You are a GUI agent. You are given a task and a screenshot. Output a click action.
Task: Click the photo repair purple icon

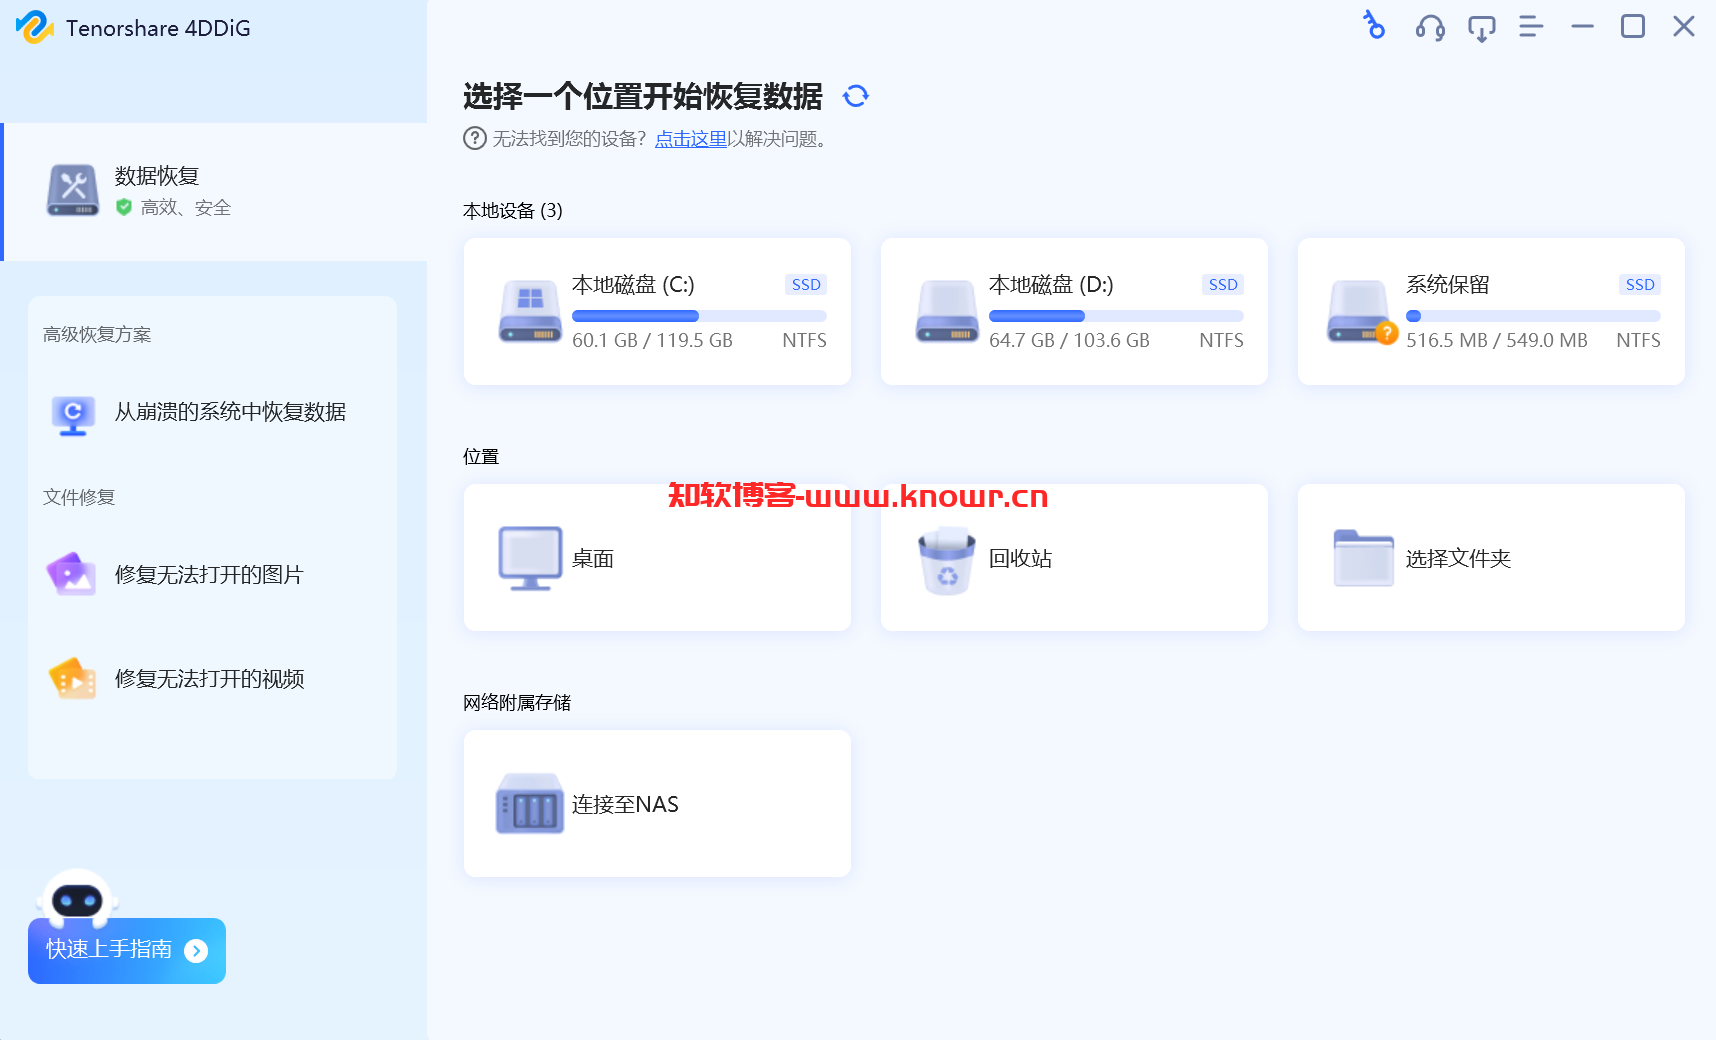[x=72, y=574]
